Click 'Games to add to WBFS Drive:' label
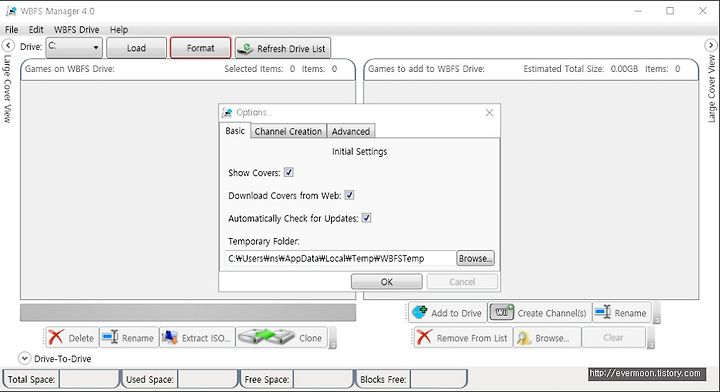Viewport: 720px width, 392px height. tap(426, 69)
